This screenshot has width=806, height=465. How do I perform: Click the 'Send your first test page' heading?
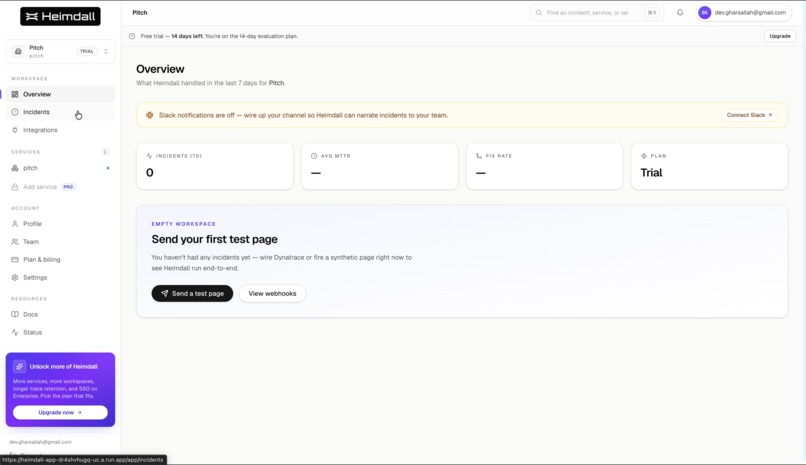tap(214, 239)
